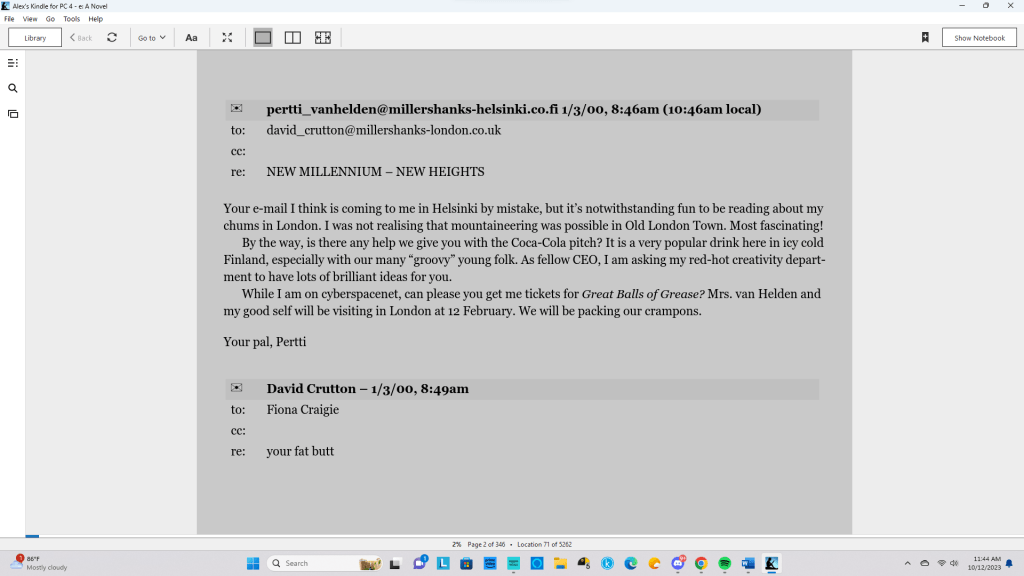1024x576 pixels.
Task: Enter full screen reading mode
Action: click(x=227, y=38)
